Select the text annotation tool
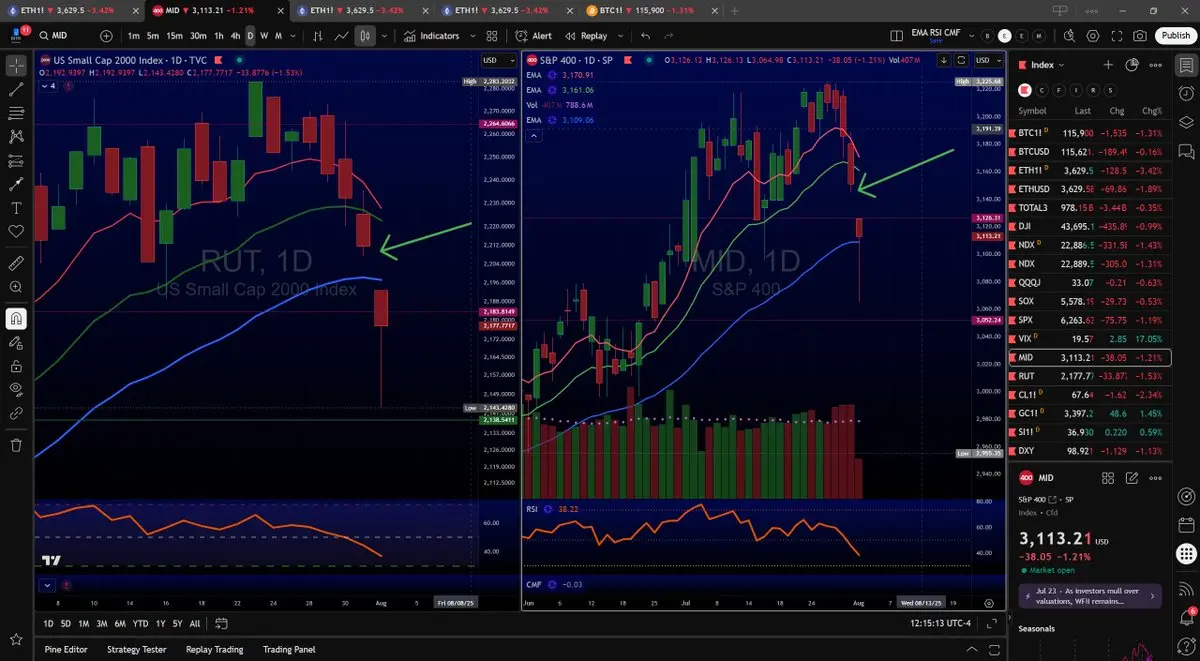 click(x=16, y=208)
